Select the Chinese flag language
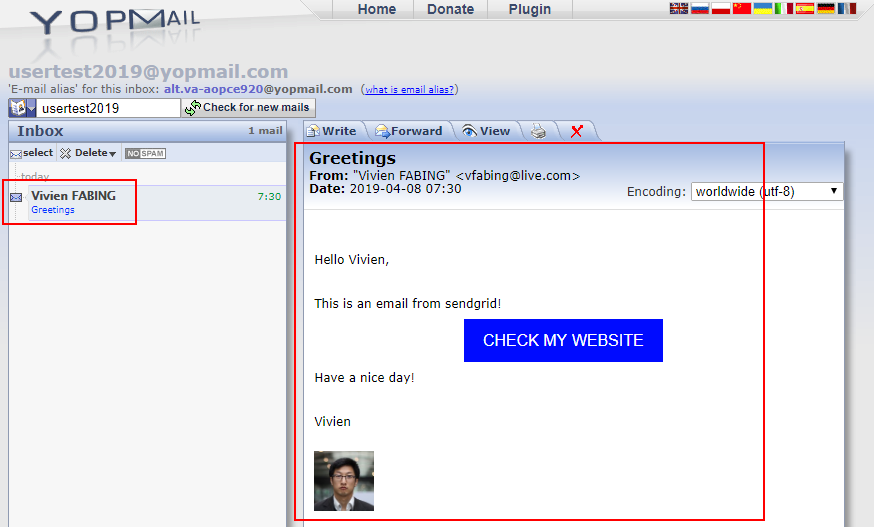Image resolution: width=874 pixels, height=527 pixels. tap(742, 8)
